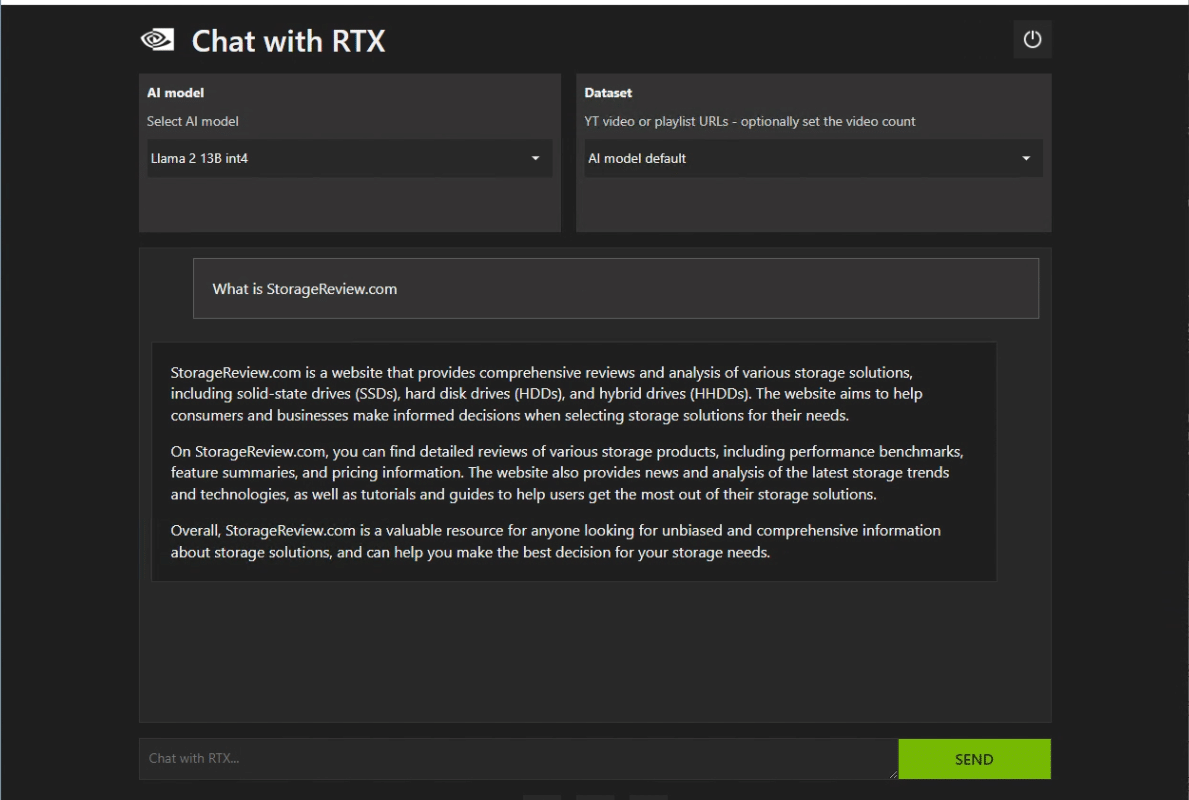Click the NVIDIA eye logo icon
Viewport: 1189px width, 800px height.
click(158, 39)
